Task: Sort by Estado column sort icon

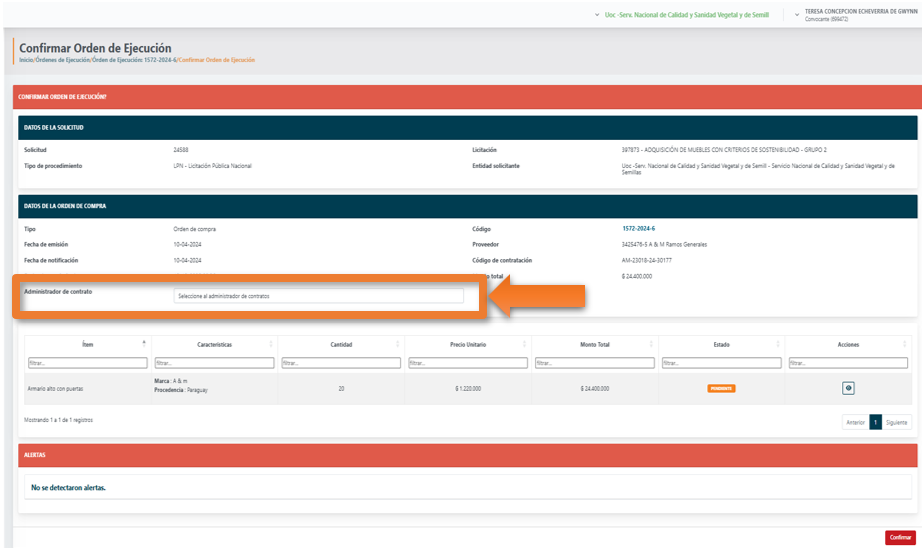Action: click(x=779, y=344)
